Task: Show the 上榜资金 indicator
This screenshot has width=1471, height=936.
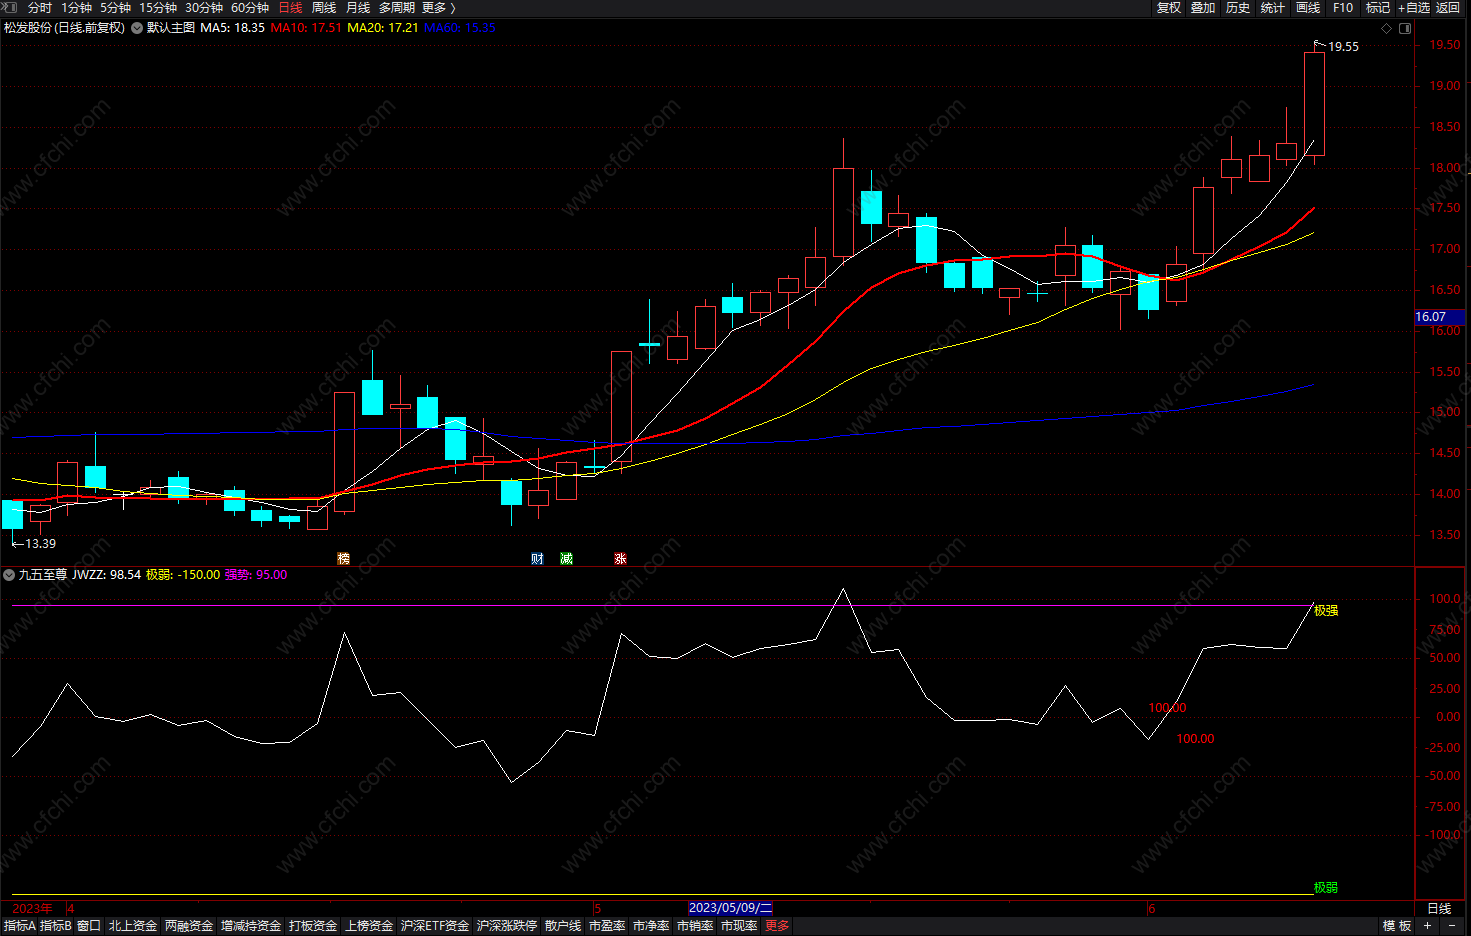Action: (x=369, y=926)
